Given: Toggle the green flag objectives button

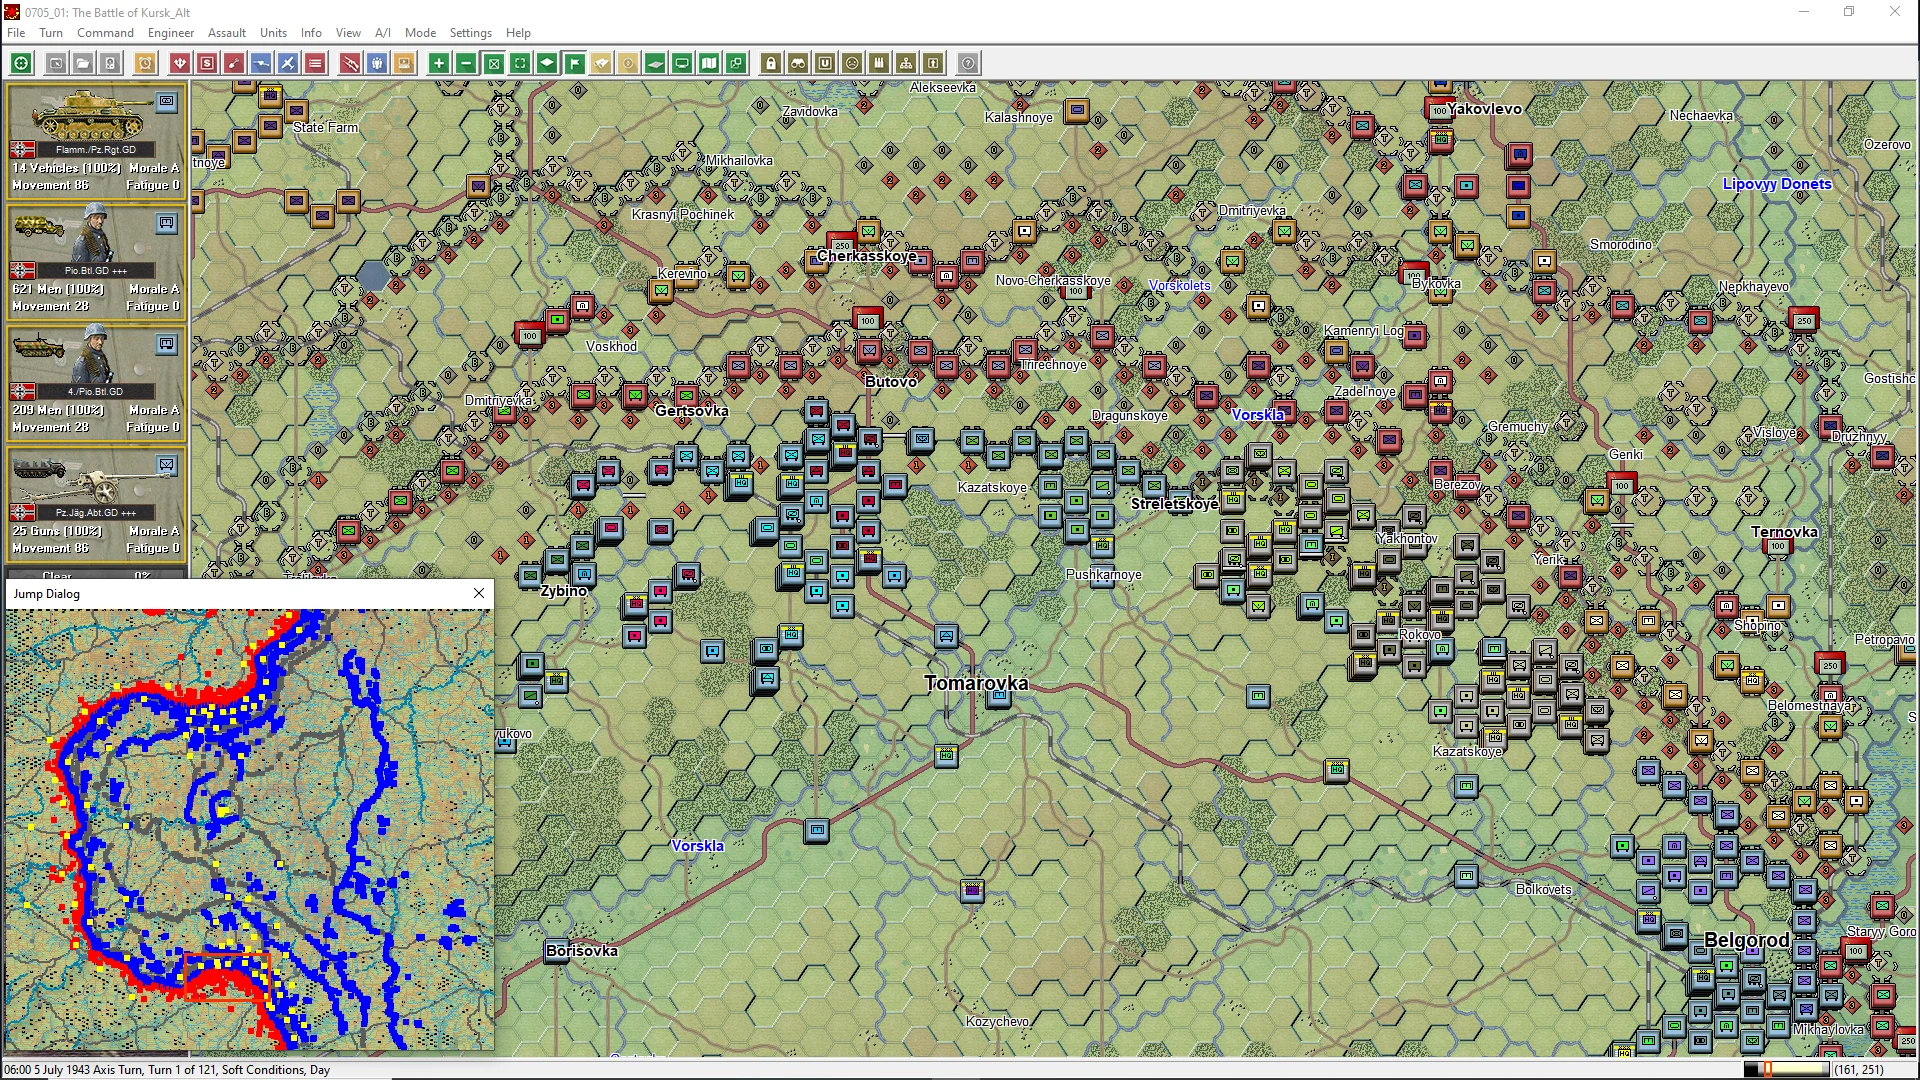Looking at the screenshot, I should click(x=575, y=64).
